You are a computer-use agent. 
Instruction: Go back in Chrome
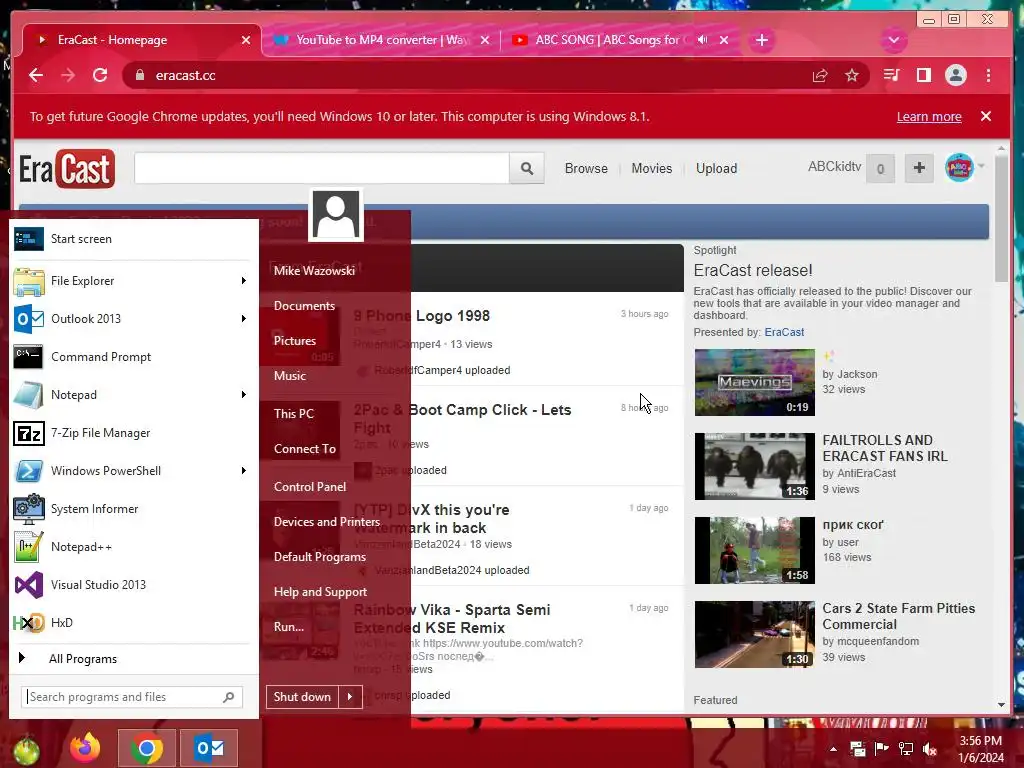[36, 75]
